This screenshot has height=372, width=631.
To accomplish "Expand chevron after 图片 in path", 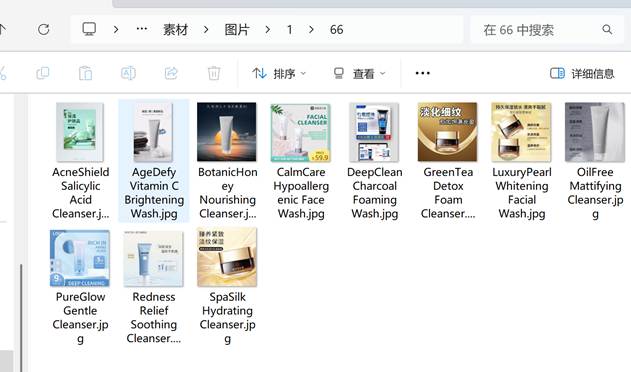I will pyautogui.click(x=268, y=29).
